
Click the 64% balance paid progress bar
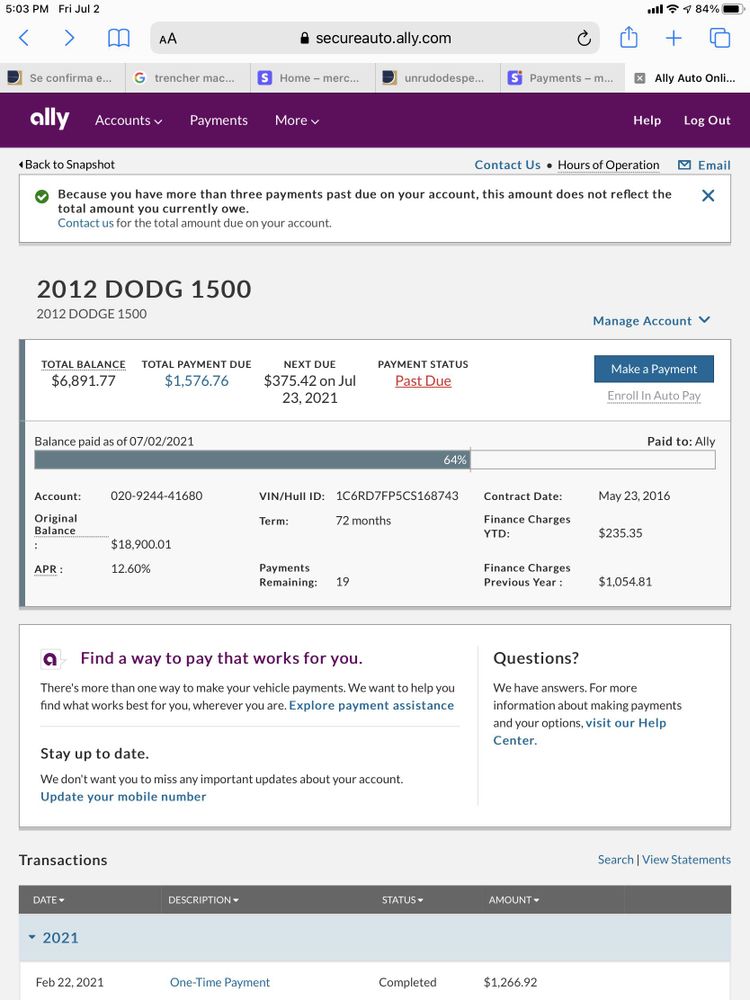click(374, 460)
